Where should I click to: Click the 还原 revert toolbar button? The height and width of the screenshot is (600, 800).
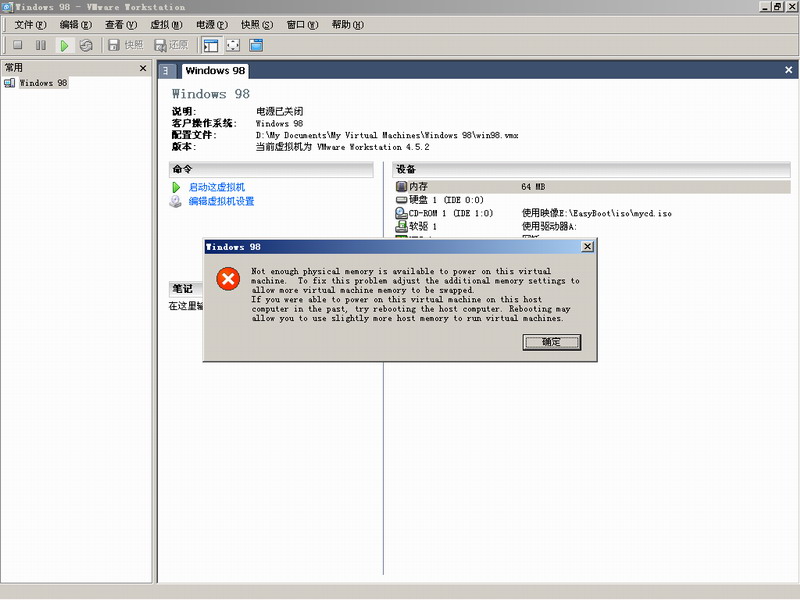pyautogui.click(x=171, y=45)
